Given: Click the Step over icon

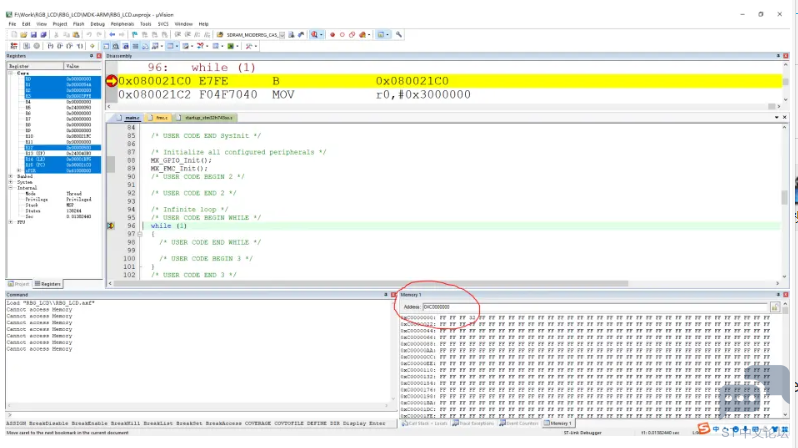Looking at the screenshot, I should click(x=60, y=46).
